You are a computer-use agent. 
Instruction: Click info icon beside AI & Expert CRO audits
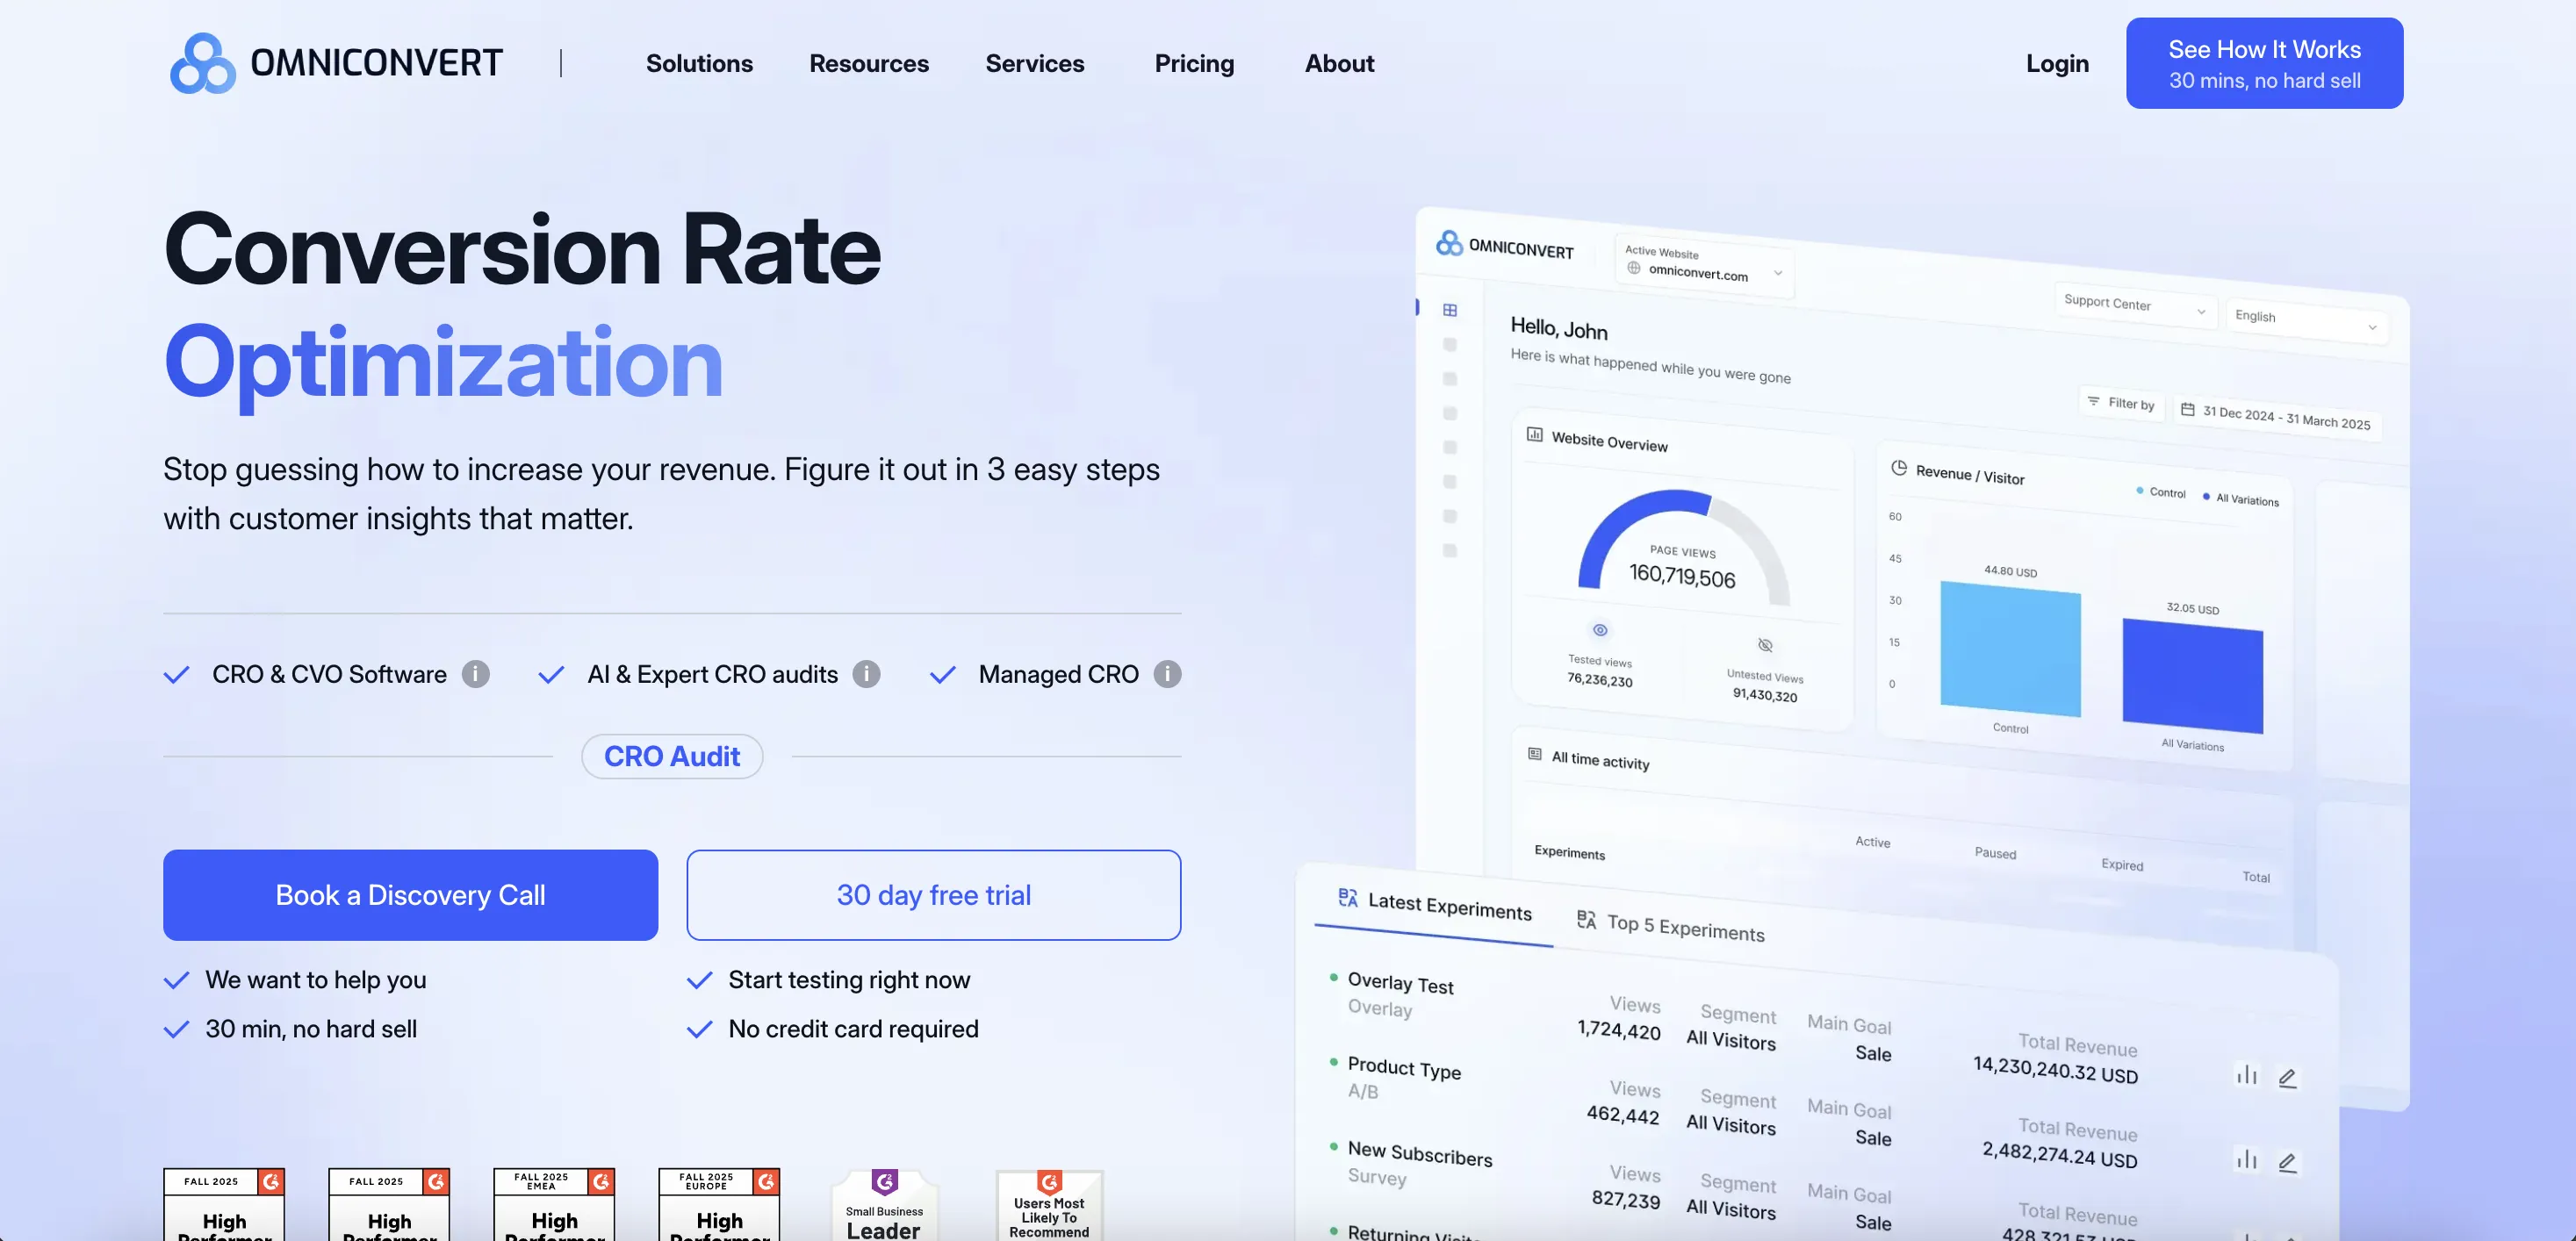pyautogui.click(x=866, y=674)
